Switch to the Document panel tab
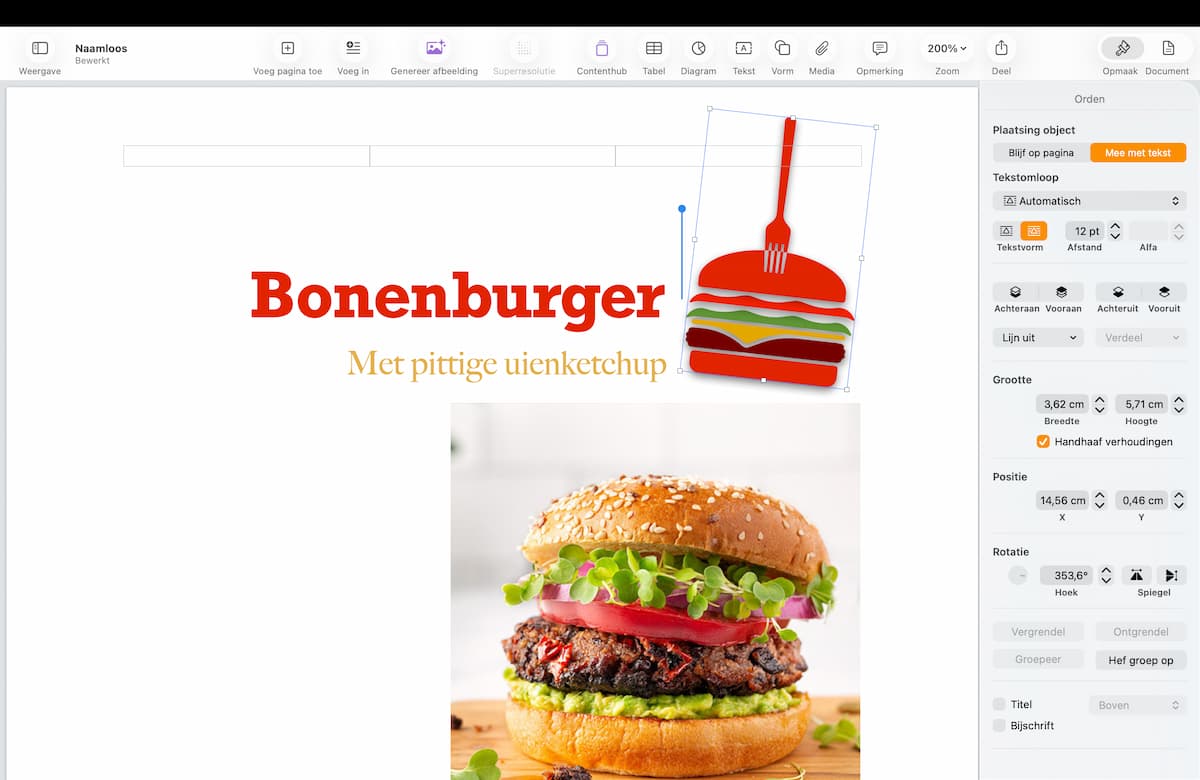The height and width of the screenshot is (780, 1200). 1167,48
